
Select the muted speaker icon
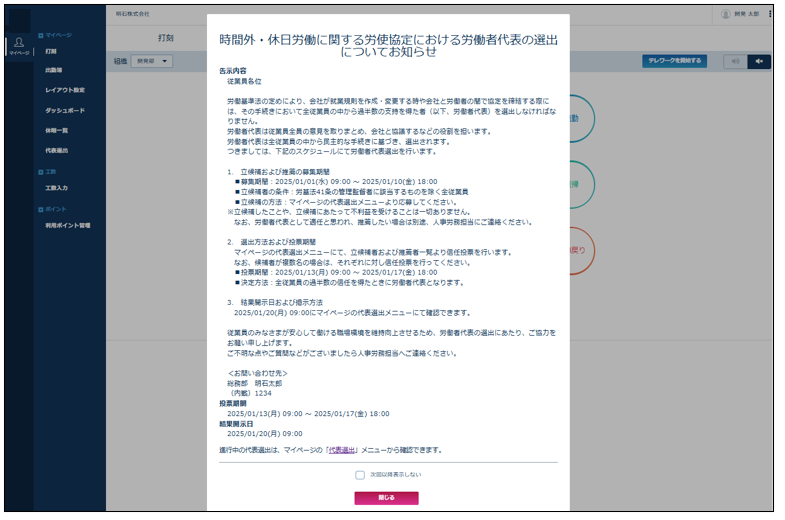(759, 61)
